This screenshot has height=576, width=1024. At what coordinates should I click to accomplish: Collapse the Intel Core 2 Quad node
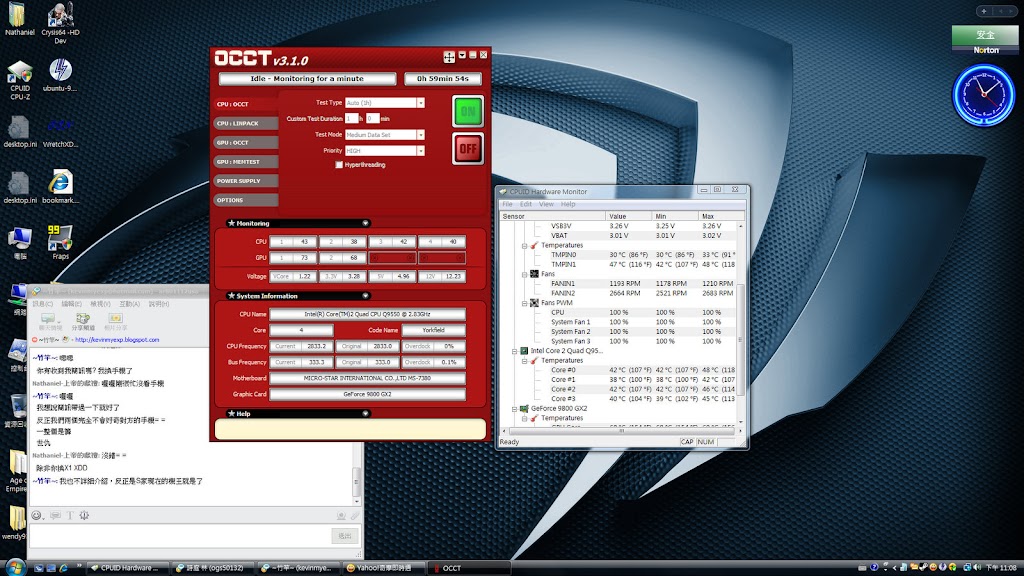coord(515,351)
